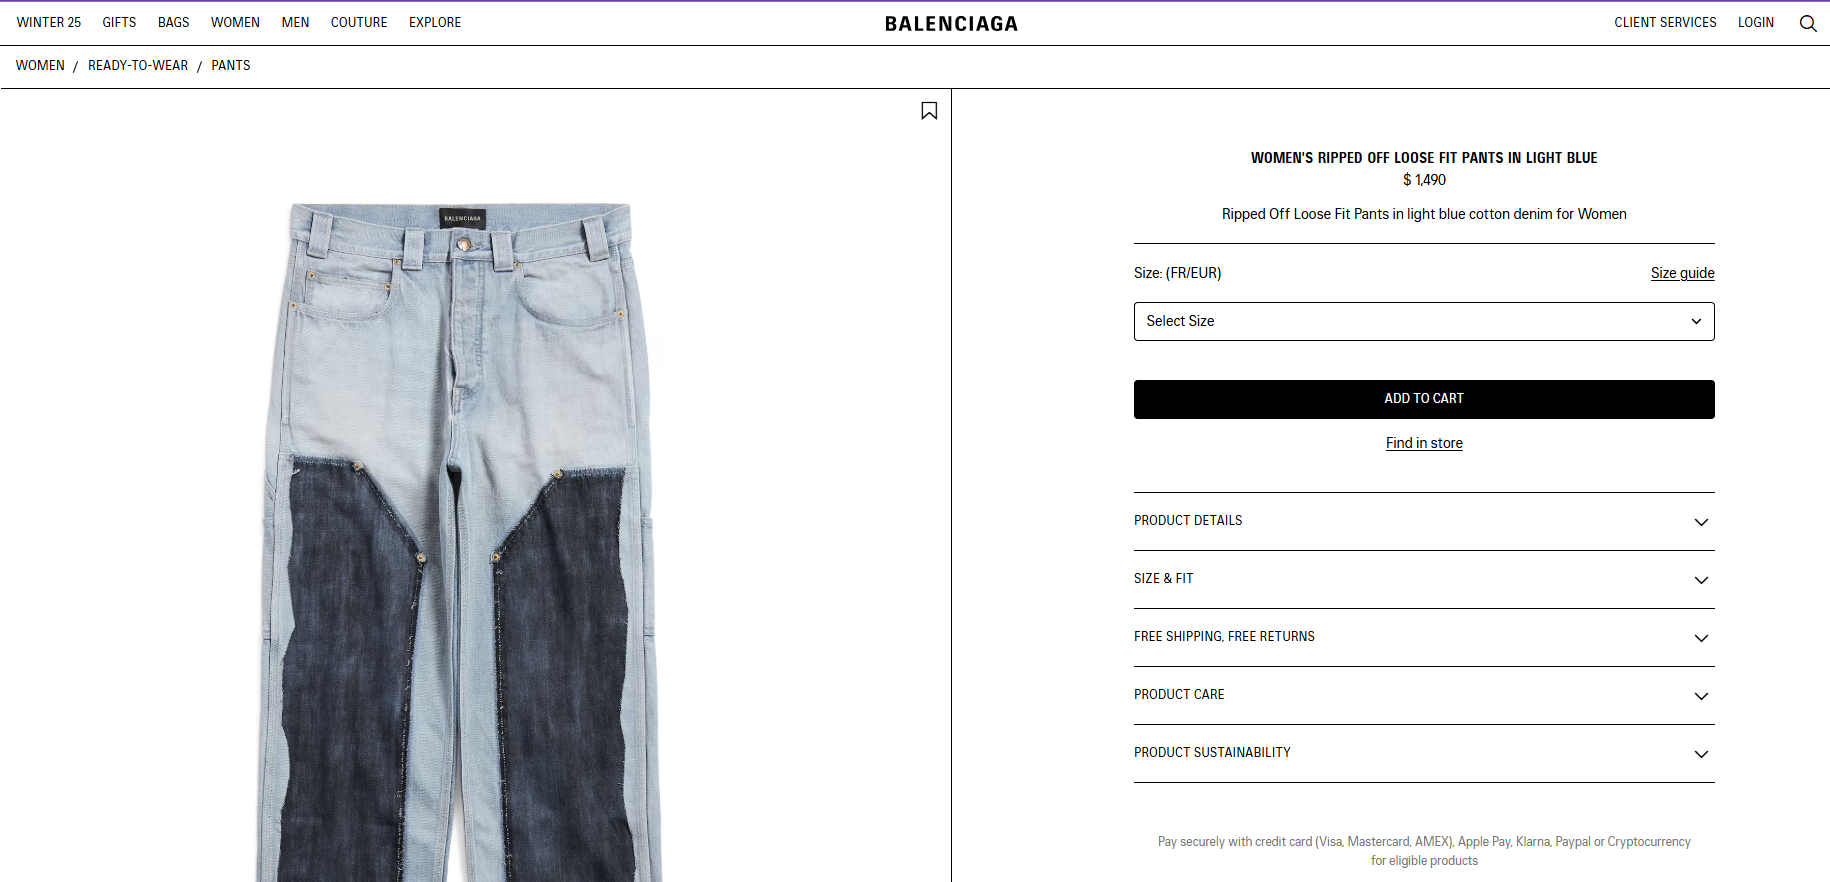Expand Free Shipping, Free Returns section

pyautogui.click(x=1424, y=637)
